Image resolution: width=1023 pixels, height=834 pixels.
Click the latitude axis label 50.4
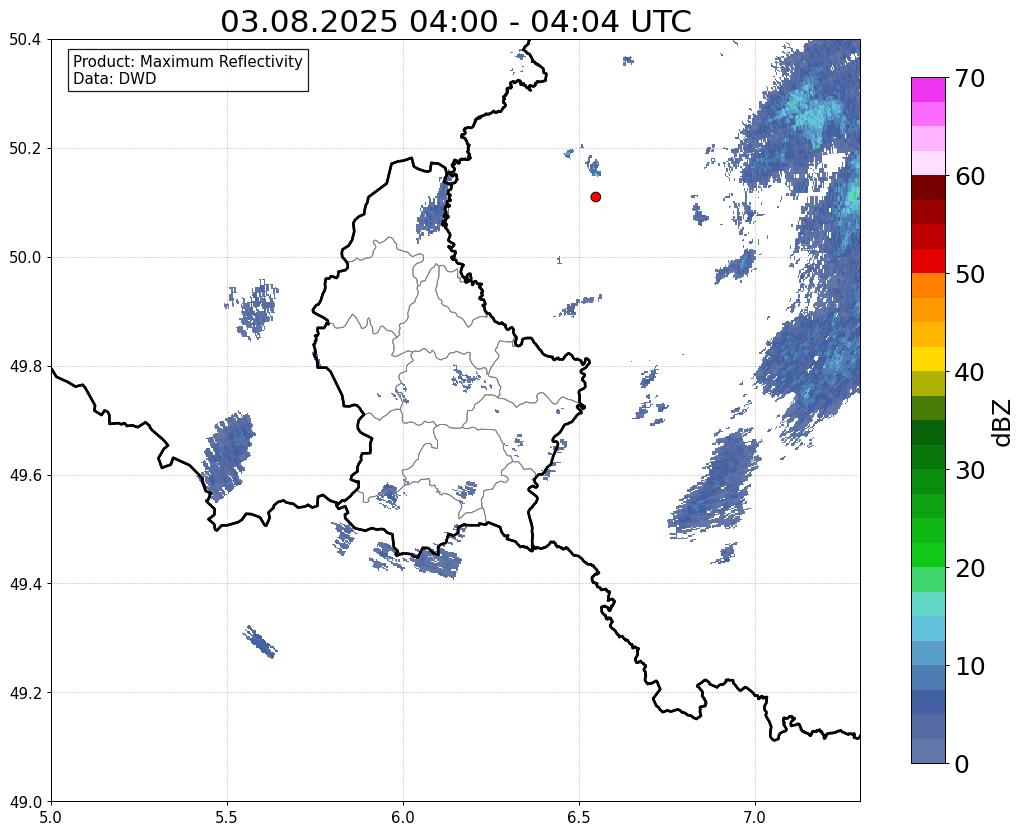[25, 40]
